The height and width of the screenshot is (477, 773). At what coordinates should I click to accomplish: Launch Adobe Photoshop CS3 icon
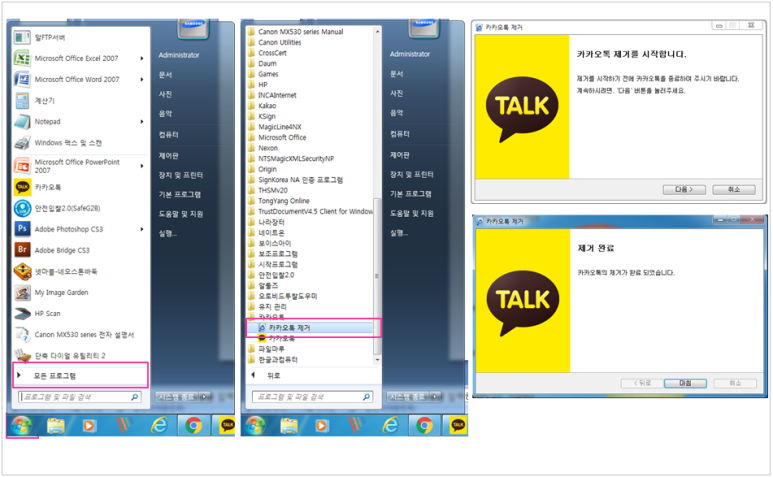(22, 229)
